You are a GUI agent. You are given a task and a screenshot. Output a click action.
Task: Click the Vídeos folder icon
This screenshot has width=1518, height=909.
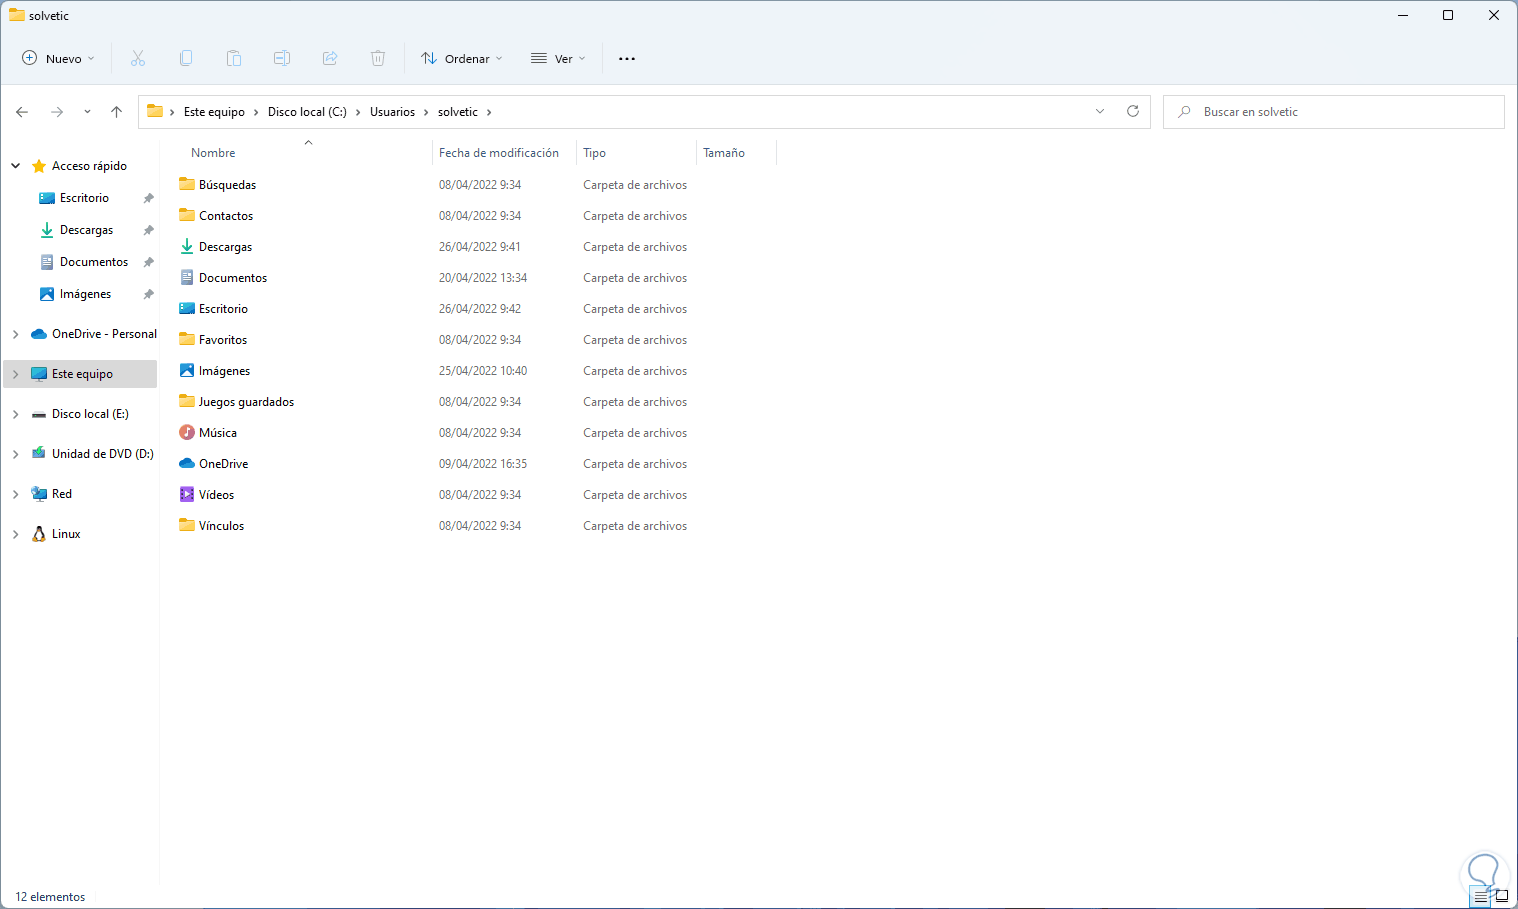point(187,494)
